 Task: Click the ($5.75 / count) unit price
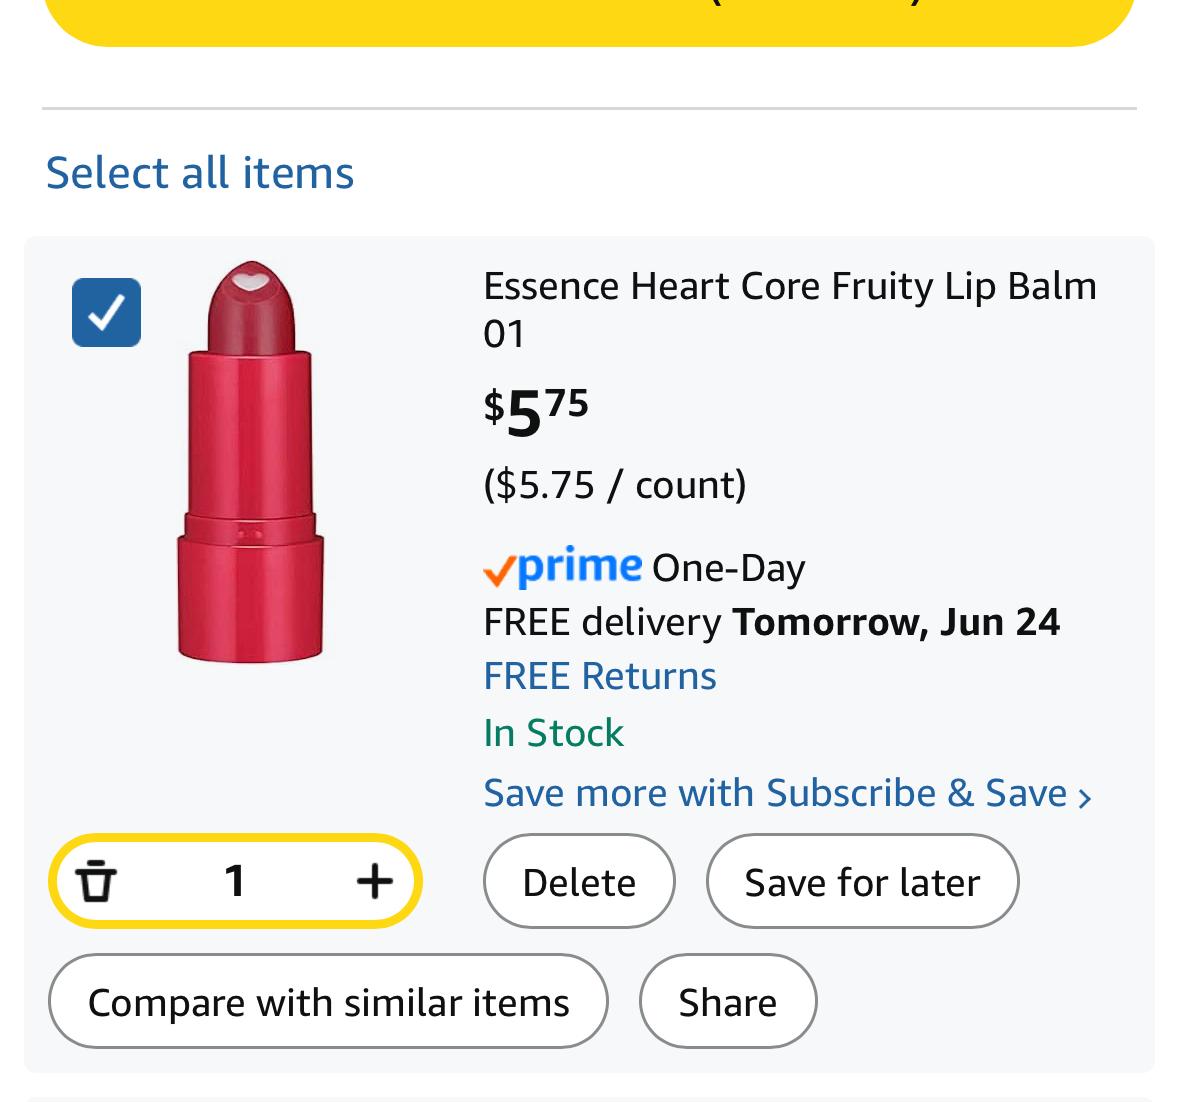[x=615, y=485]
